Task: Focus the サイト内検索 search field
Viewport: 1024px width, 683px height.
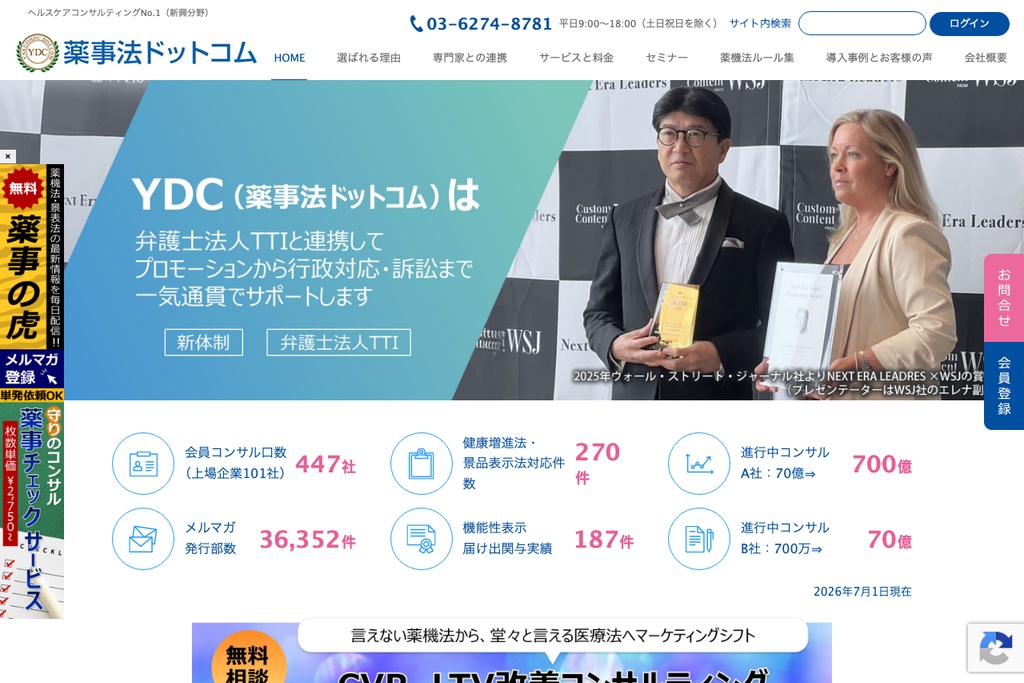Action: tap(861, 24)
